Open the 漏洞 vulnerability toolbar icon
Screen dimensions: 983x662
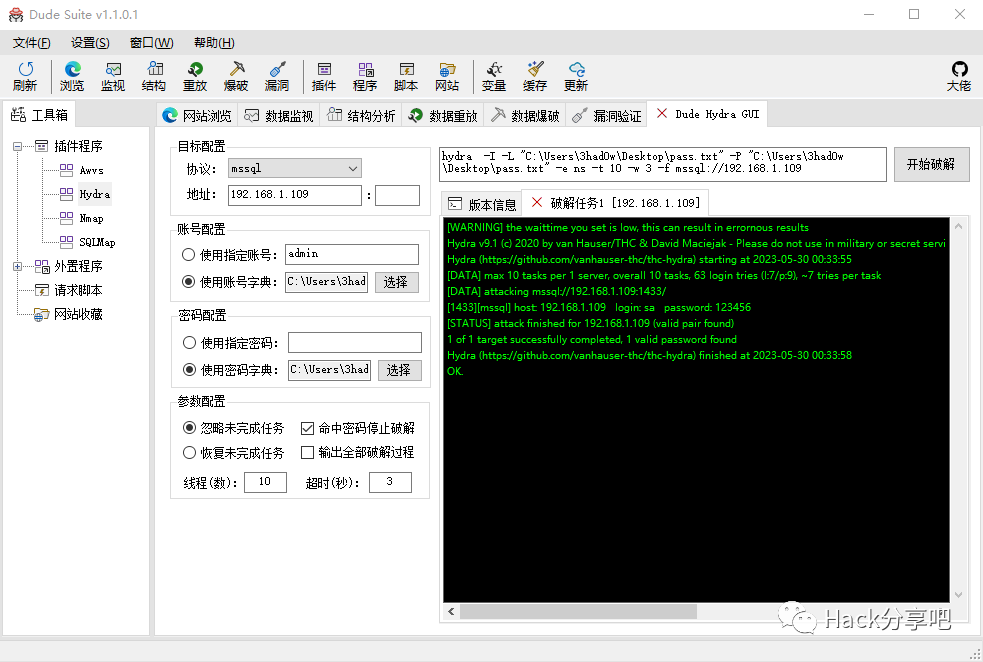(x=276, y=76)
